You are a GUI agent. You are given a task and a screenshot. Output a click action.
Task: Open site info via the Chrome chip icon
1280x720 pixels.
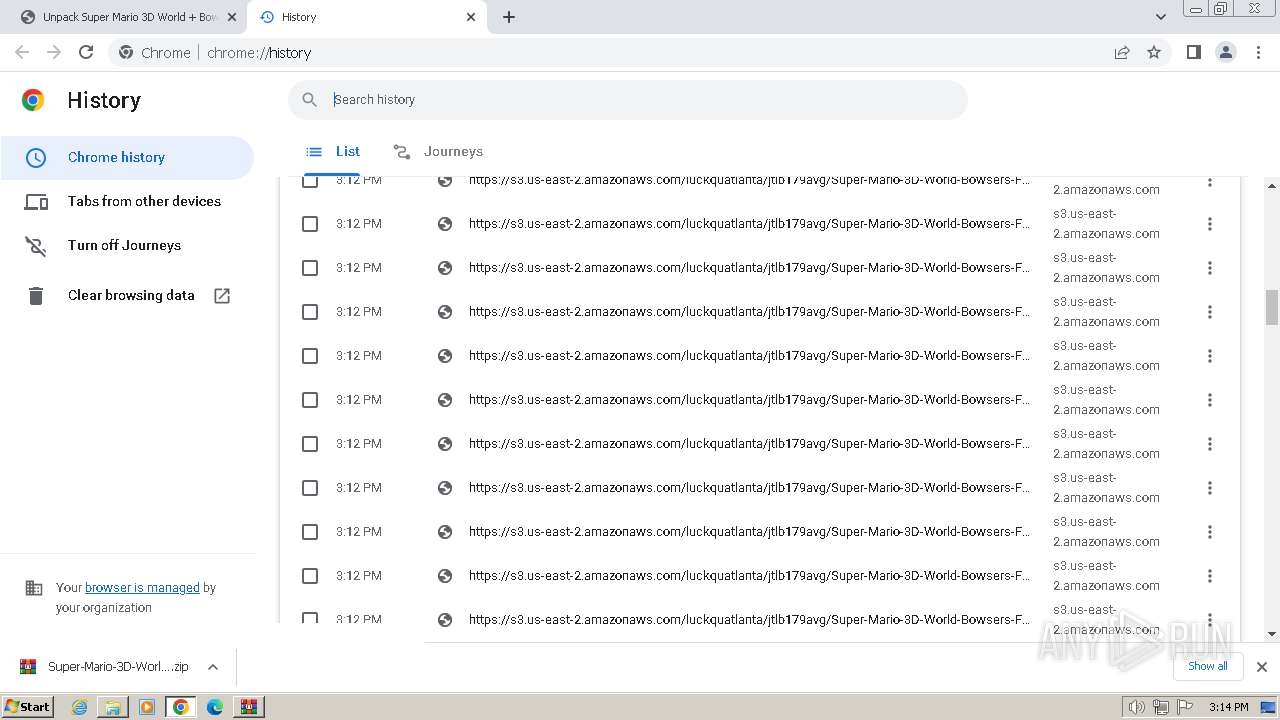click(x=126, y=53)
